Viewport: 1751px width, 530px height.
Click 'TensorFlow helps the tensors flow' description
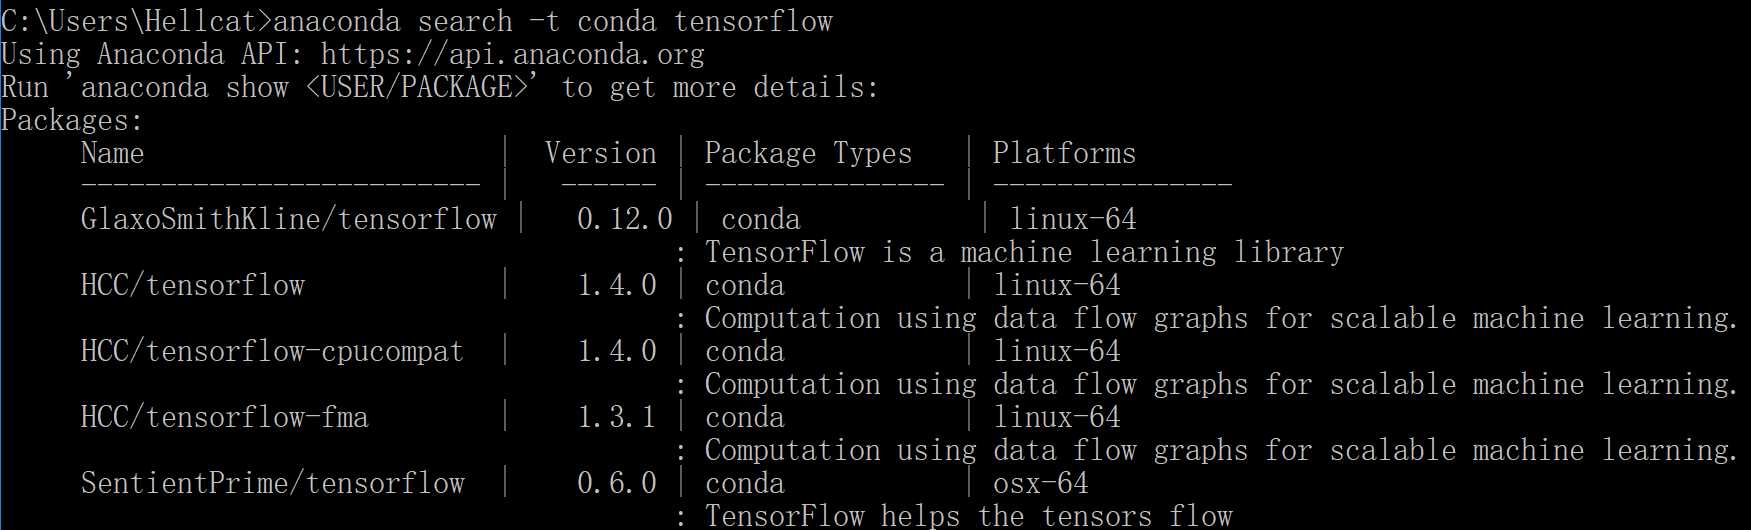(x=968, y=517)
